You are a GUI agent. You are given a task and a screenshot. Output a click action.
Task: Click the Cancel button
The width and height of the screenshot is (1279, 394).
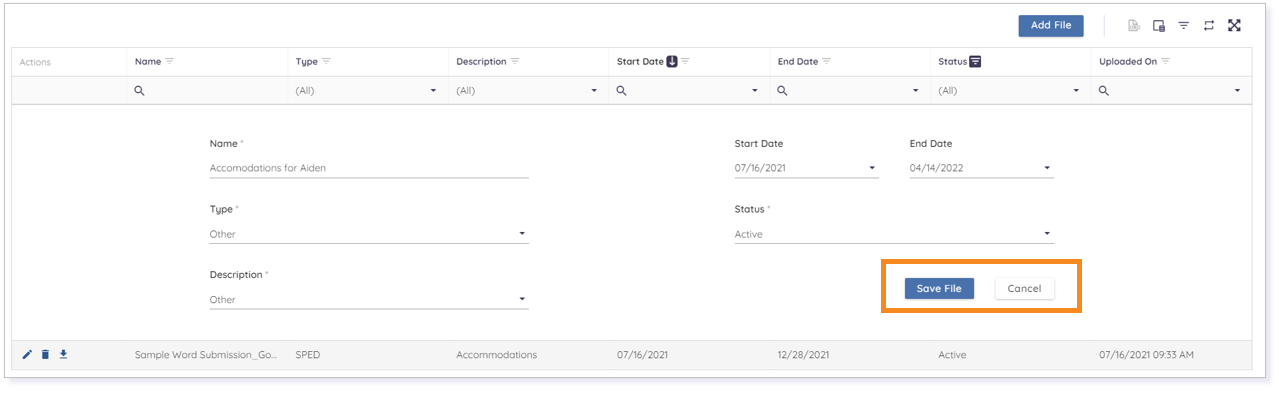(1024, 288)
